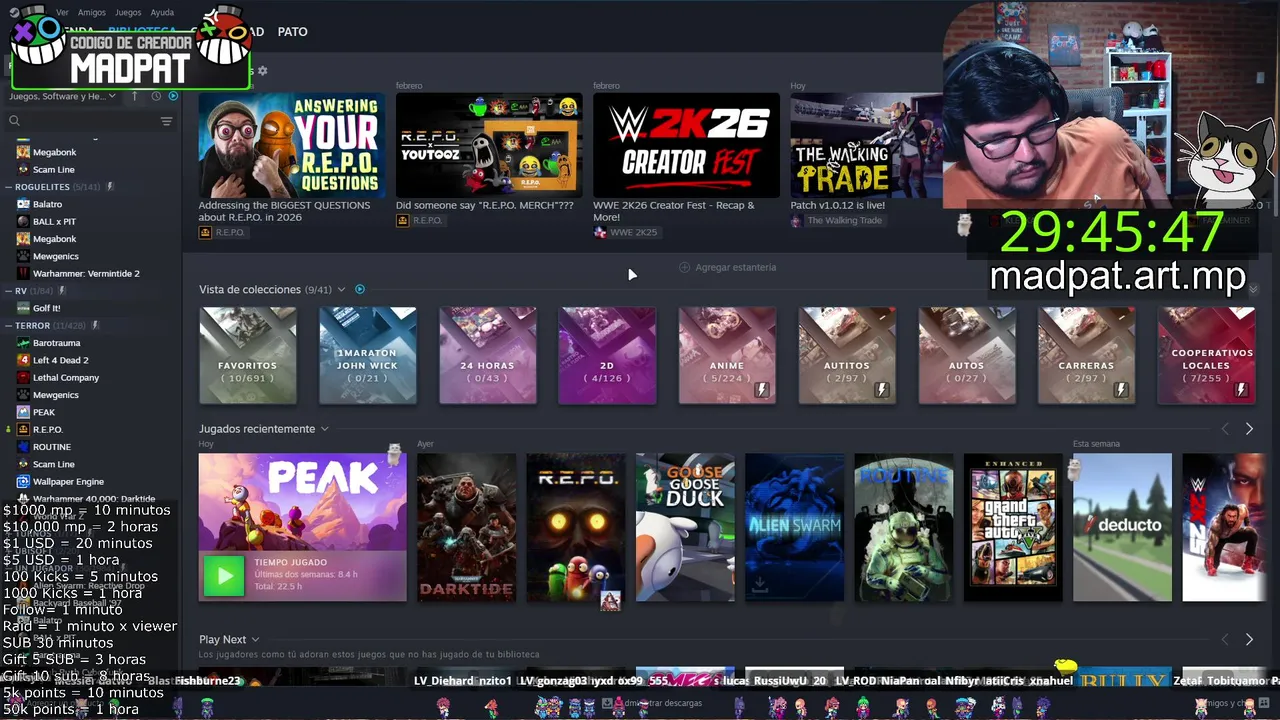Open the Ver menu
The image size is (1280, 720).
(x=62, y=12)
